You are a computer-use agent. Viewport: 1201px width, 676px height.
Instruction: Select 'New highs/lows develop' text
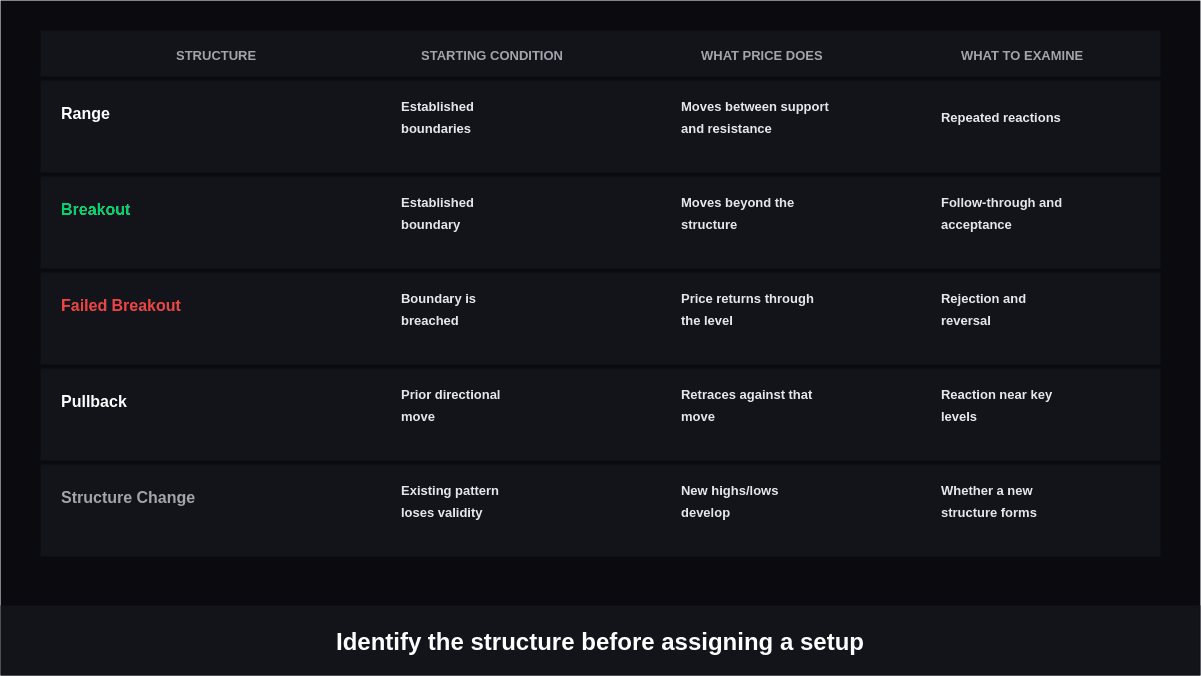tap(730, 502)
